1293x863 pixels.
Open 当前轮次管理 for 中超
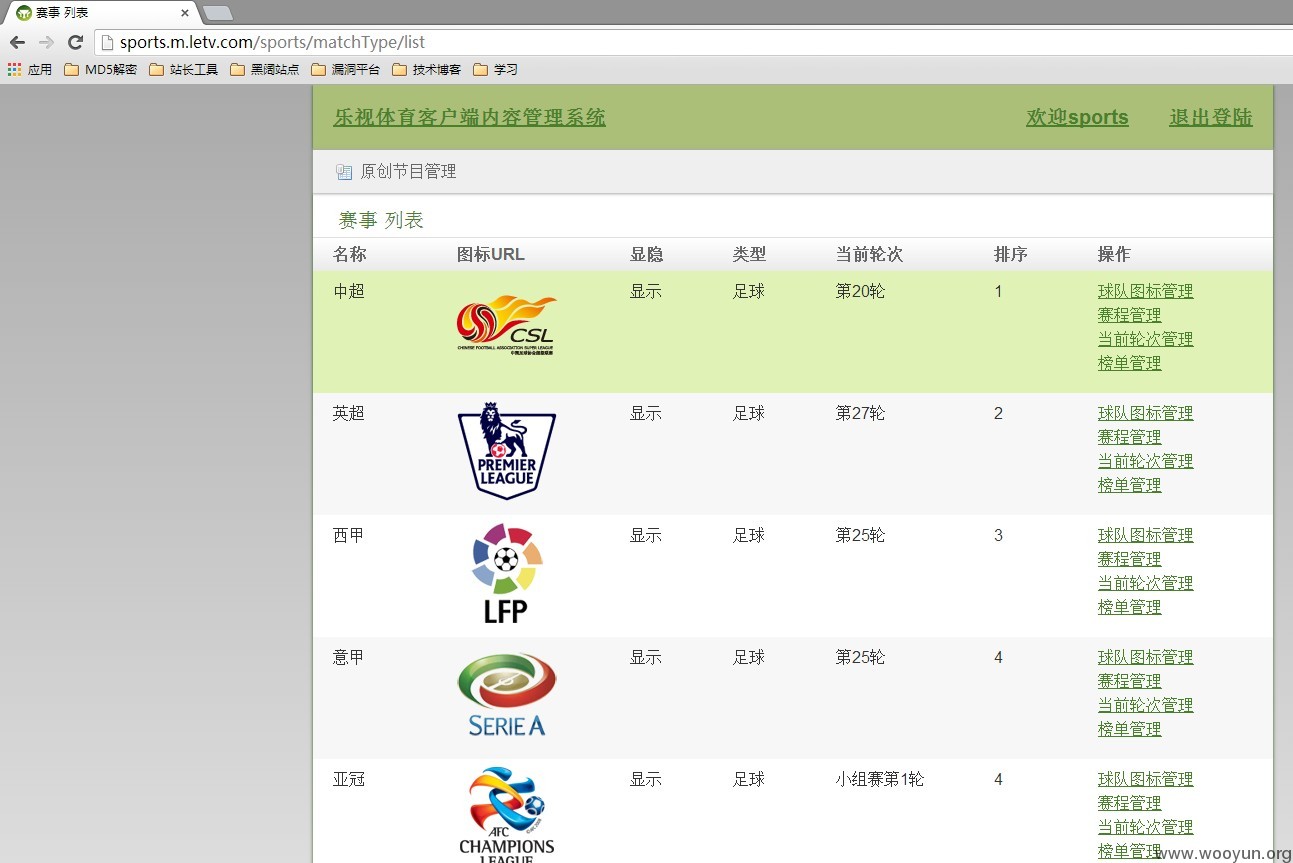[x=1145, y=339]
